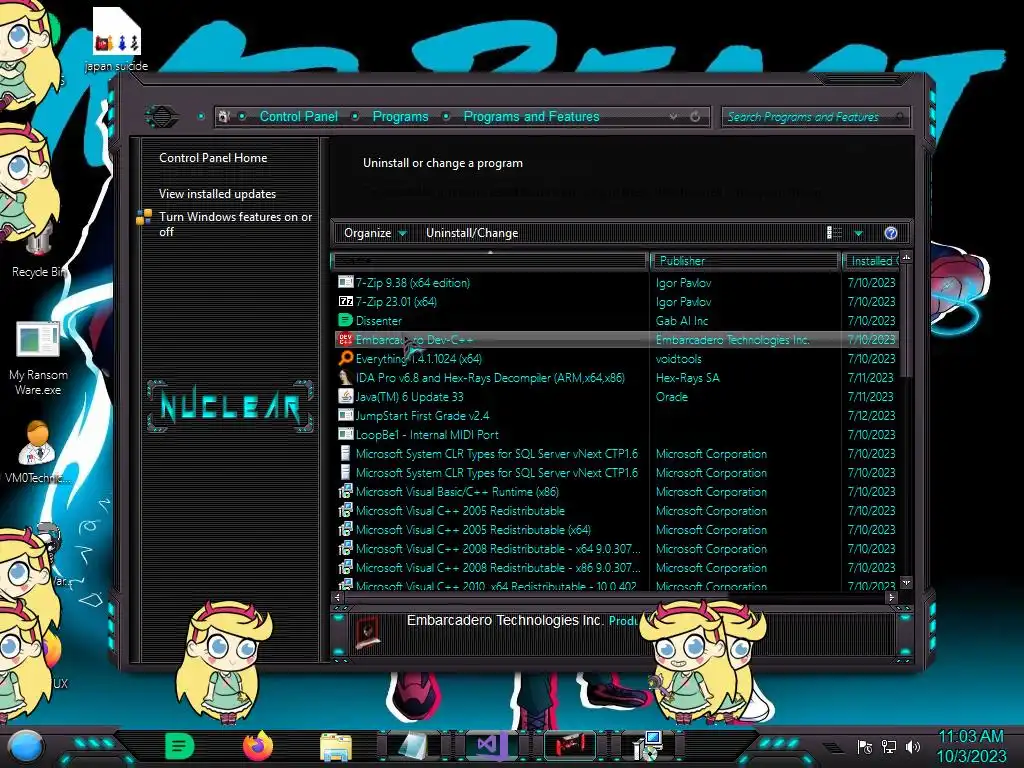
Task: Open the Start orb menu
Action: [x=25, y=748]
